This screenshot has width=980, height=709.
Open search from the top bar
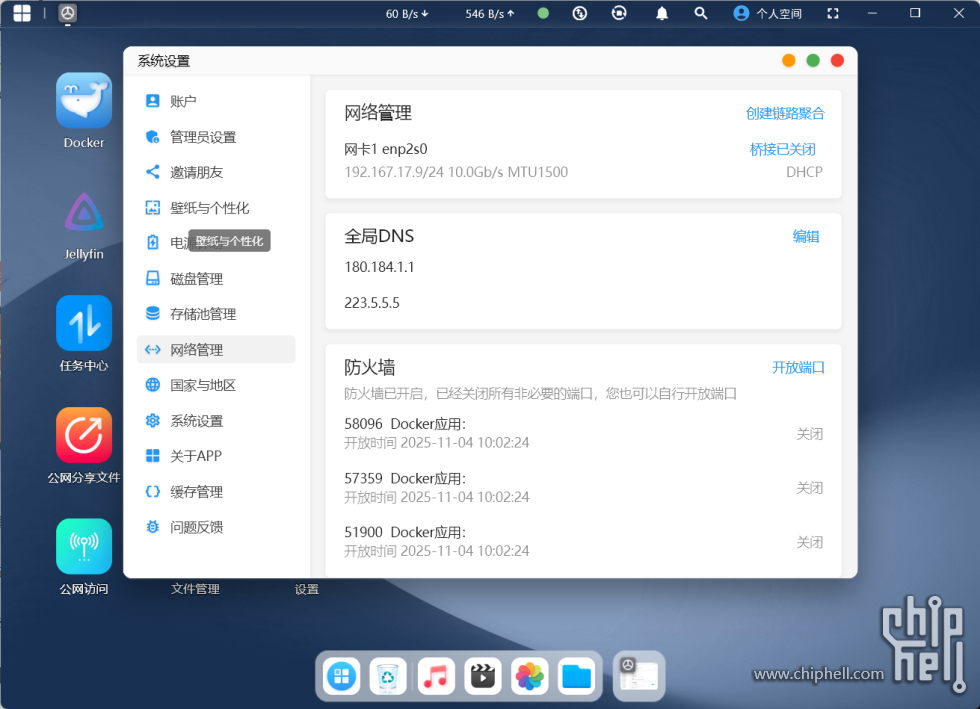(700, 13)
